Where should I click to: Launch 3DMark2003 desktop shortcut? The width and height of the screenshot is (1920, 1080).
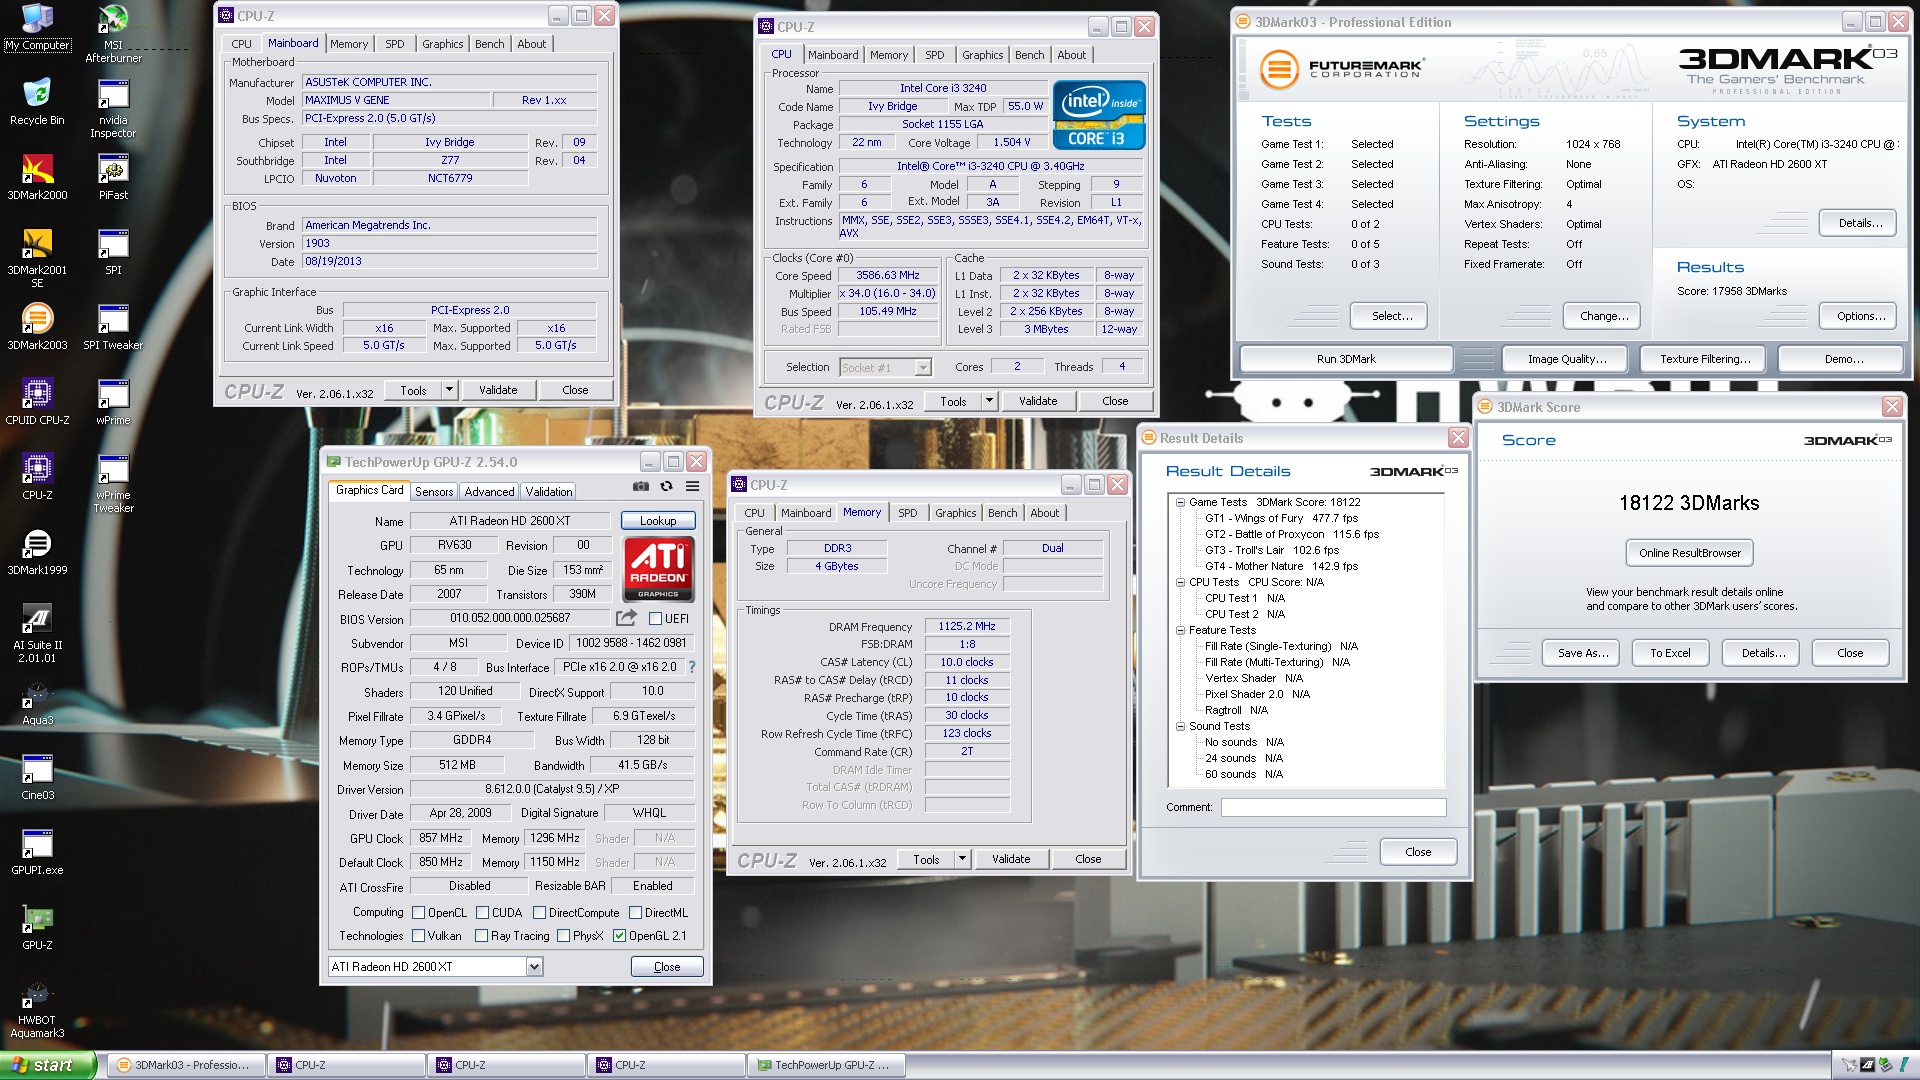pyautogui.click(x=37, y=326)
